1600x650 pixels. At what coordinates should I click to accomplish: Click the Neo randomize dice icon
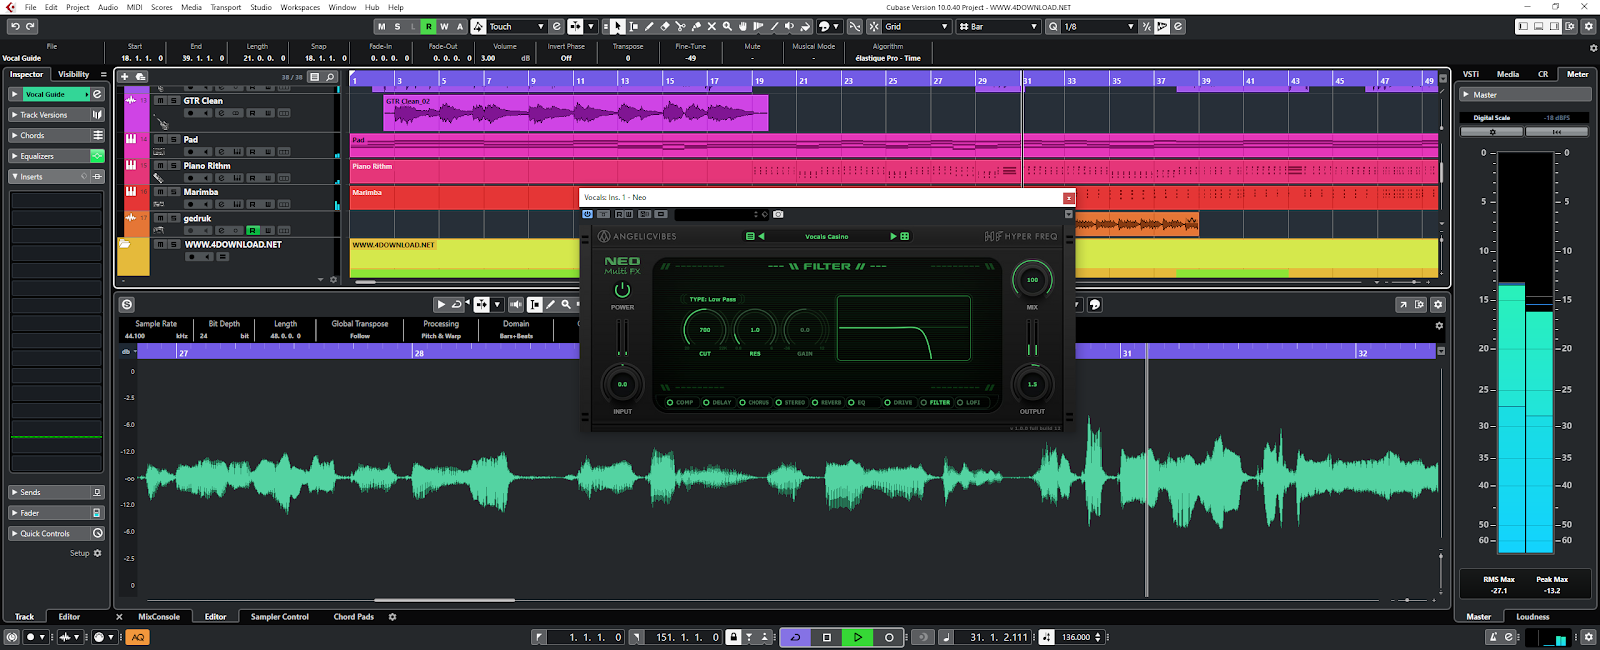click(905, 237)
